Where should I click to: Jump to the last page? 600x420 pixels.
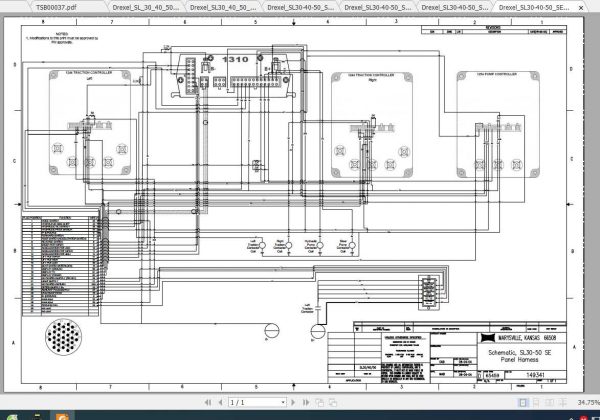pos(306,402)
